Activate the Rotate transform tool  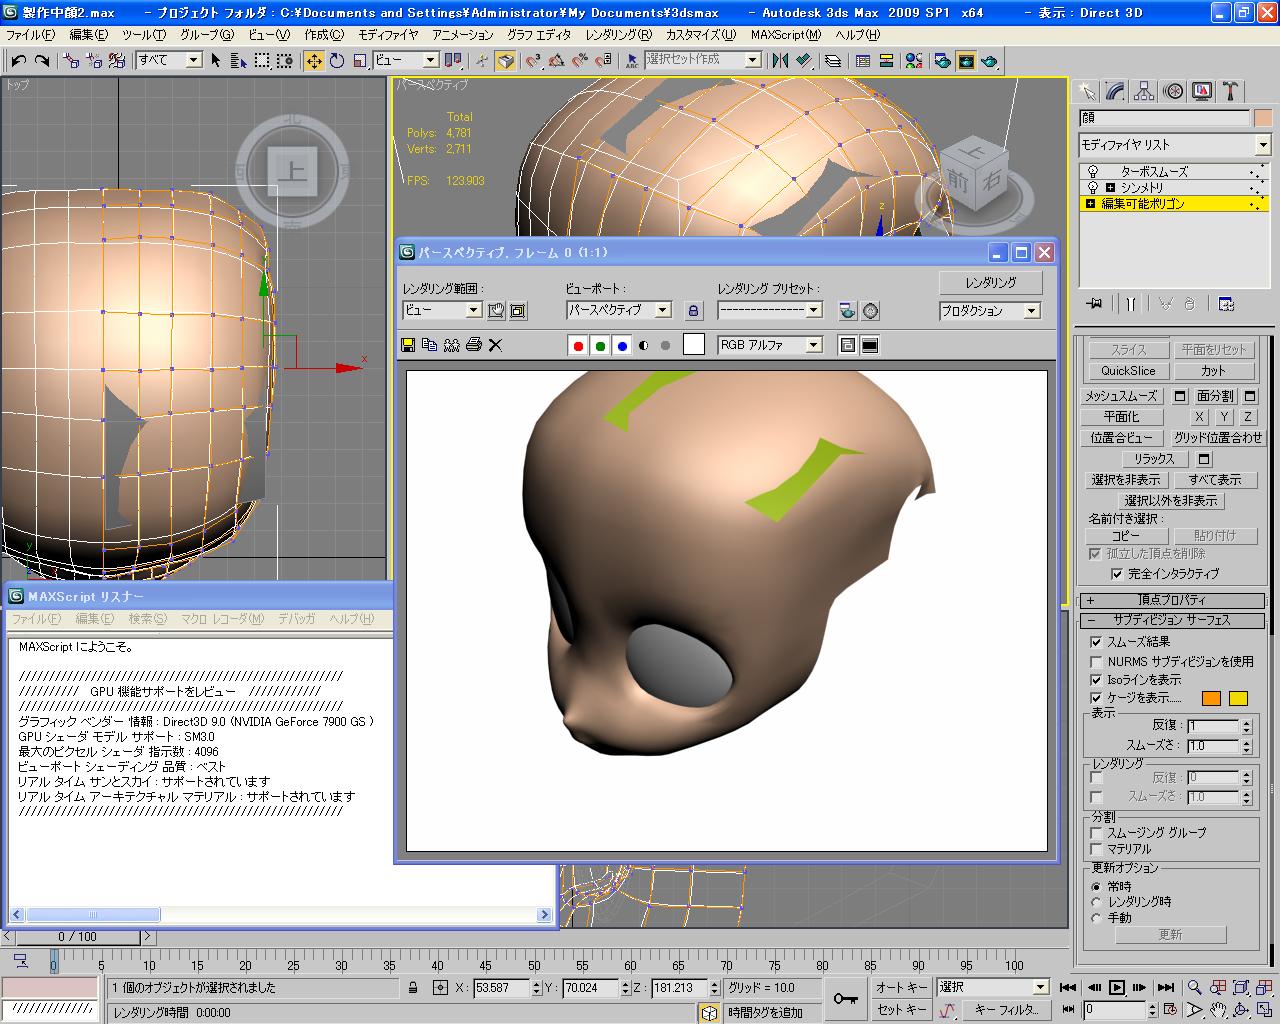[x=337, y=61]
